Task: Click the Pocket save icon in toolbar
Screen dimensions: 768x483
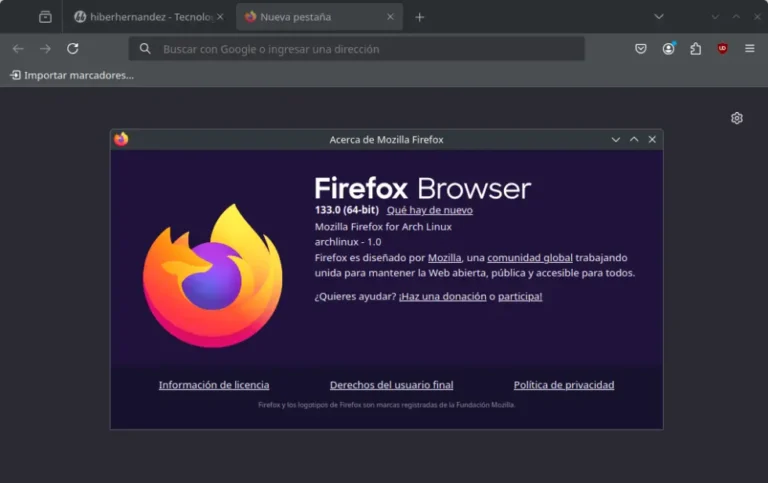Action: click(x=641, y=48)
